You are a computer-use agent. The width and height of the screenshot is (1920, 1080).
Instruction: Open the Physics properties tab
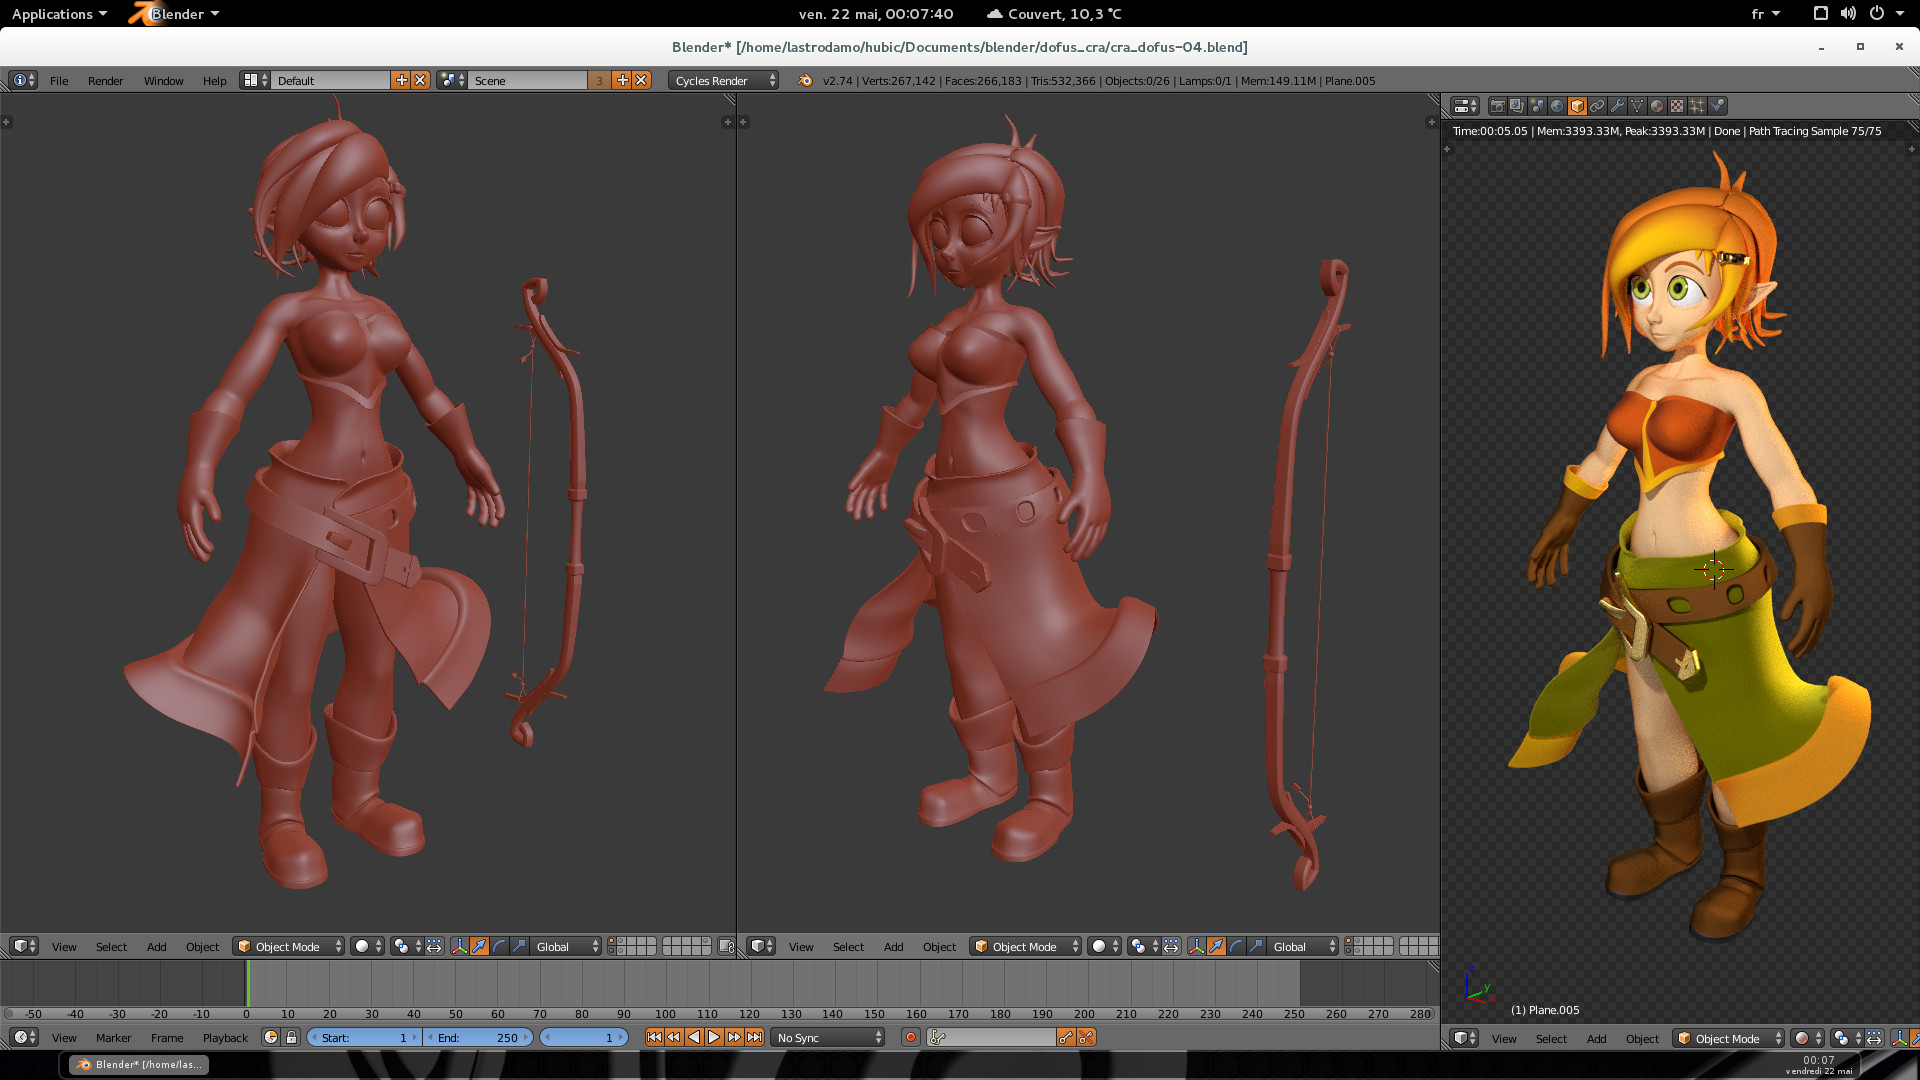(1717, 106)
